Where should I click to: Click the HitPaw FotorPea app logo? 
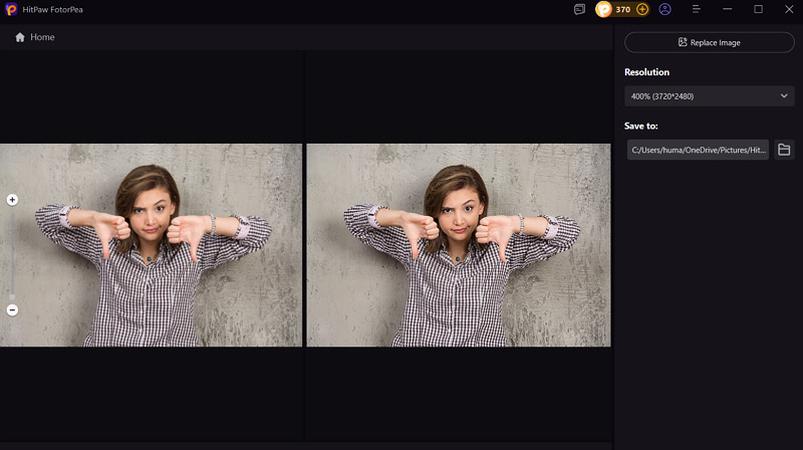[x=11, y=9]
